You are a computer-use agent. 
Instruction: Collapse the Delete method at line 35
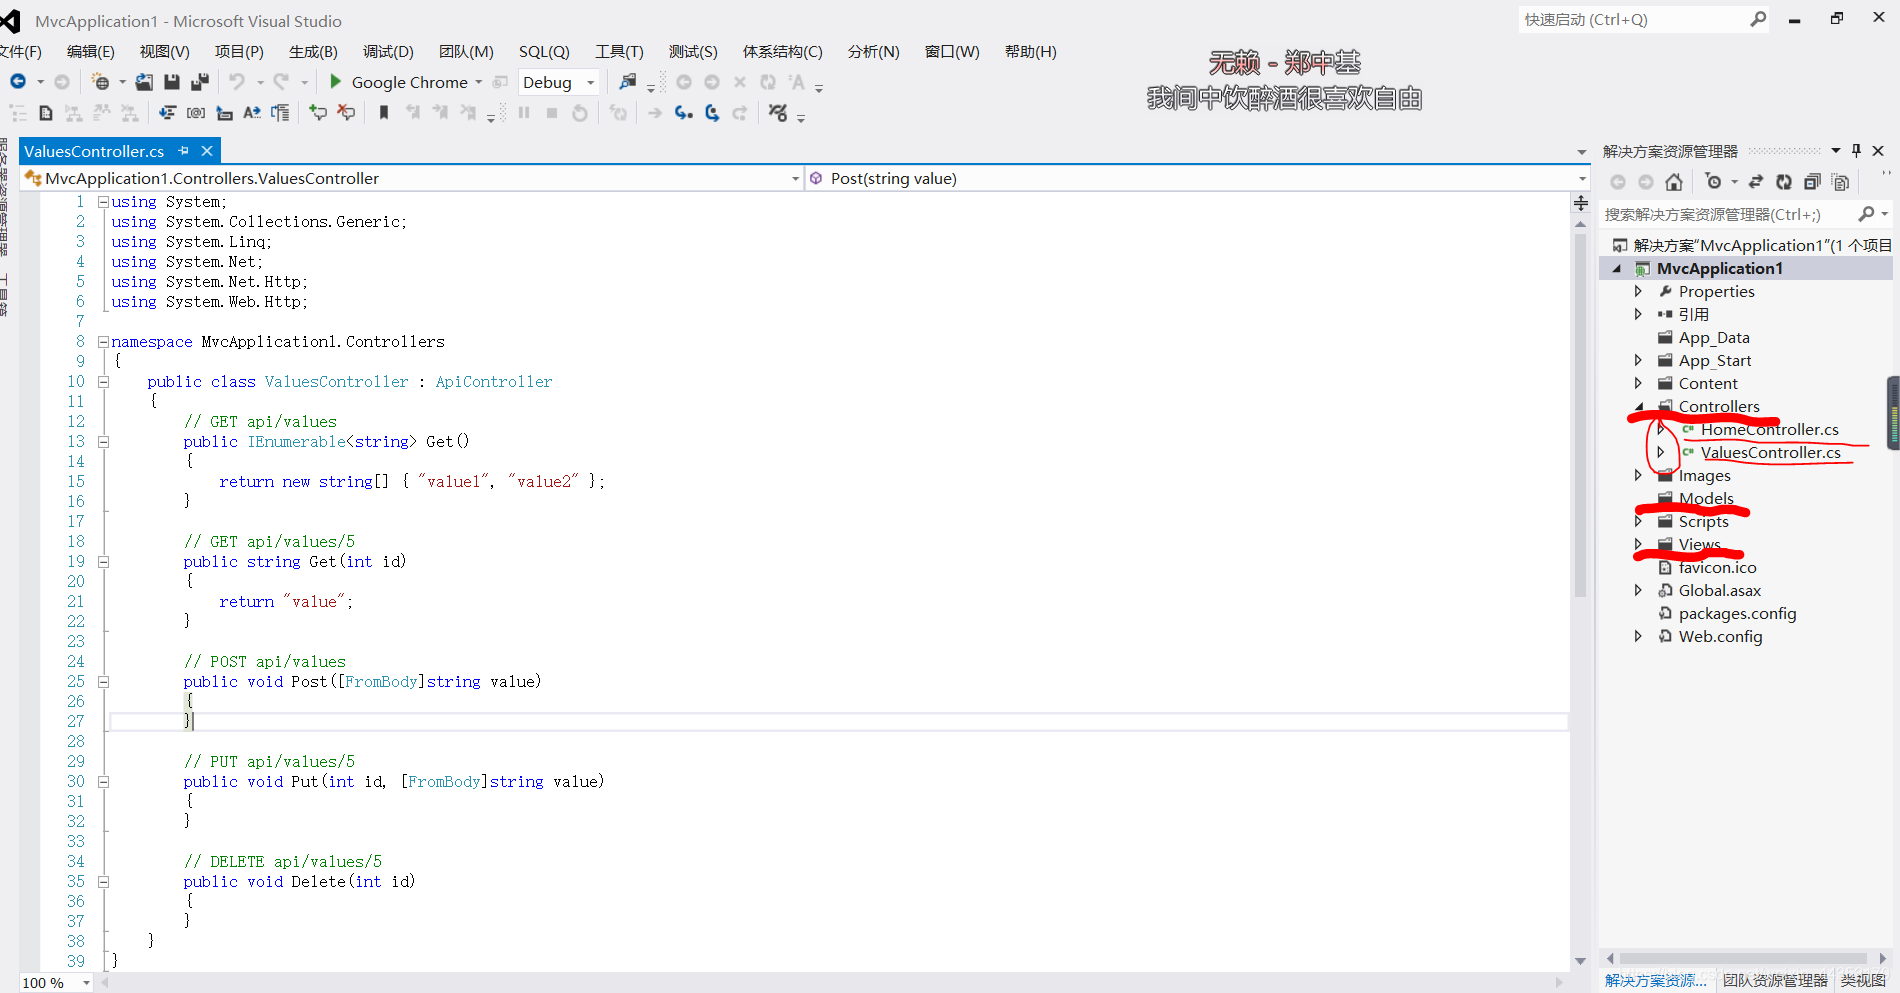tap(103, 882)
